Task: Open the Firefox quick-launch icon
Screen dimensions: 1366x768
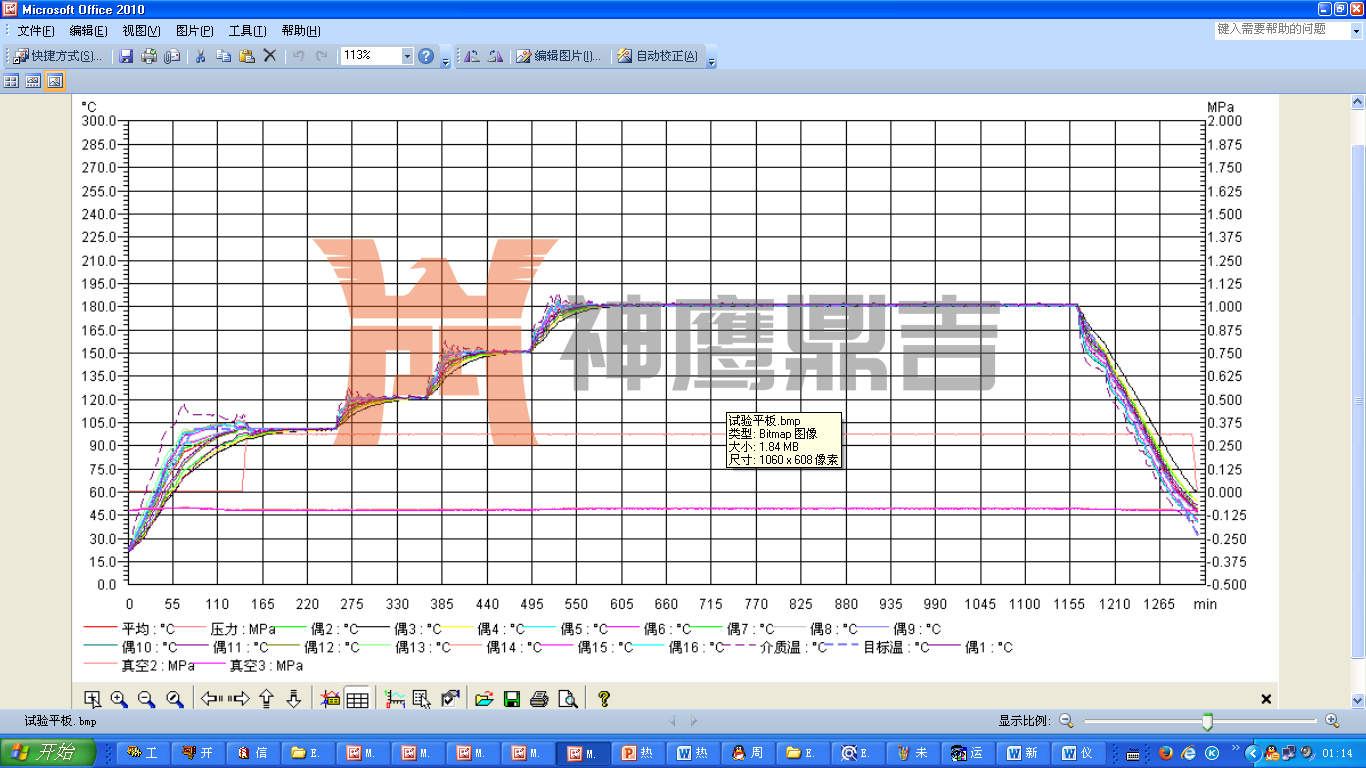Action: pos(1166,753)
